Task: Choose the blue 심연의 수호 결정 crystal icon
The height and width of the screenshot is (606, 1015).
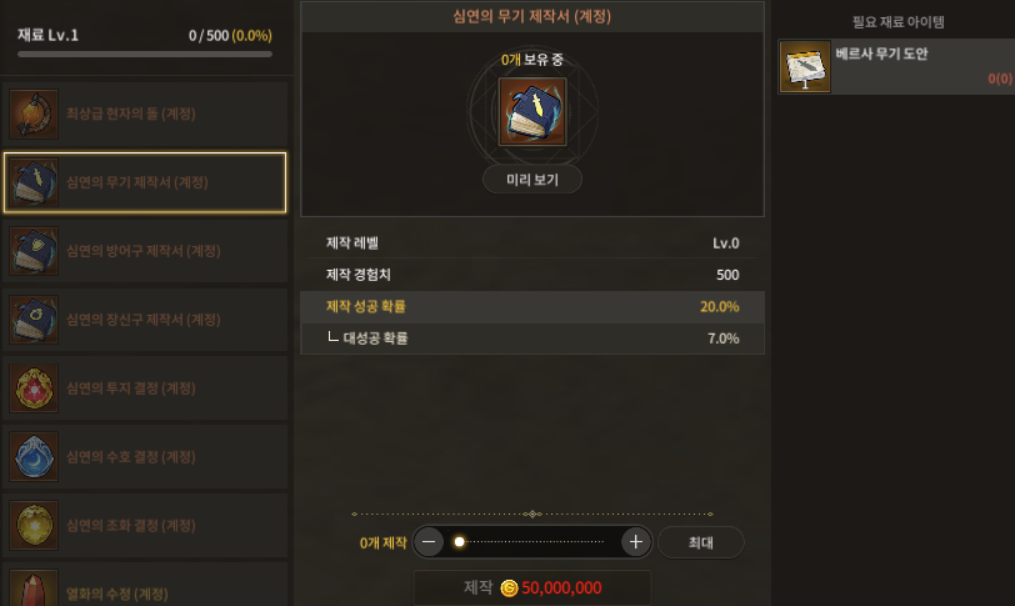Action: coord(34,457)
